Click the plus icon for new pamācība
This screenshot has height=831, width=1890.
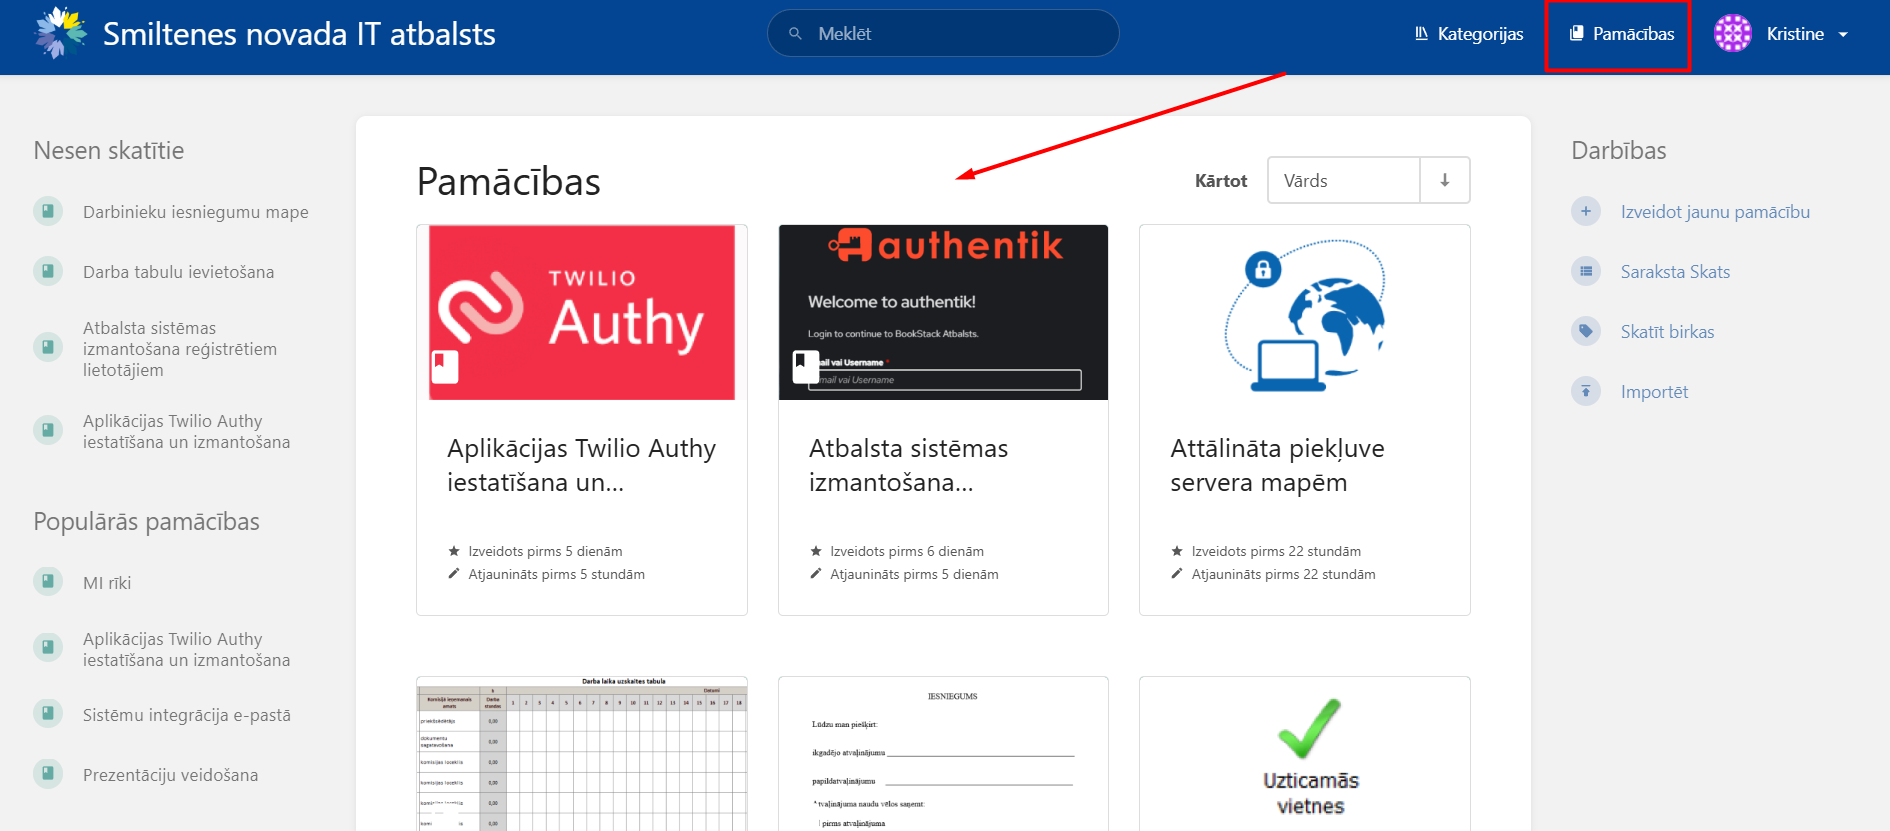[1586, 211]
